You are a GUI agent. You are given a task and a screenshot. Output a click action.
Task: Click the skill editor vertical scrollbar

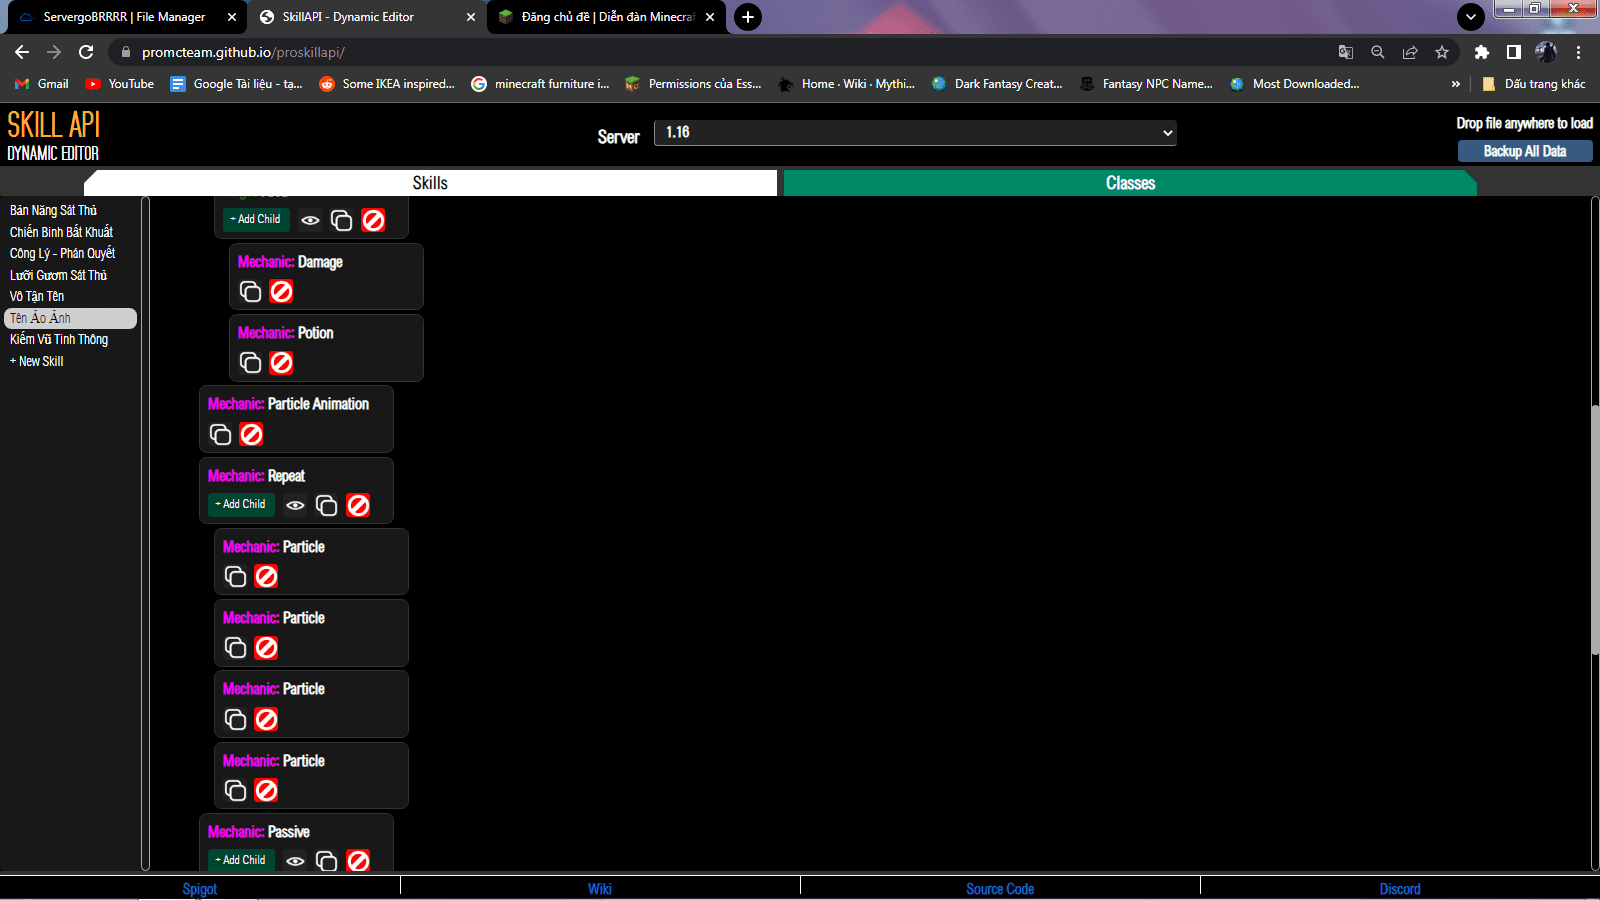(x=1595, y=530)
